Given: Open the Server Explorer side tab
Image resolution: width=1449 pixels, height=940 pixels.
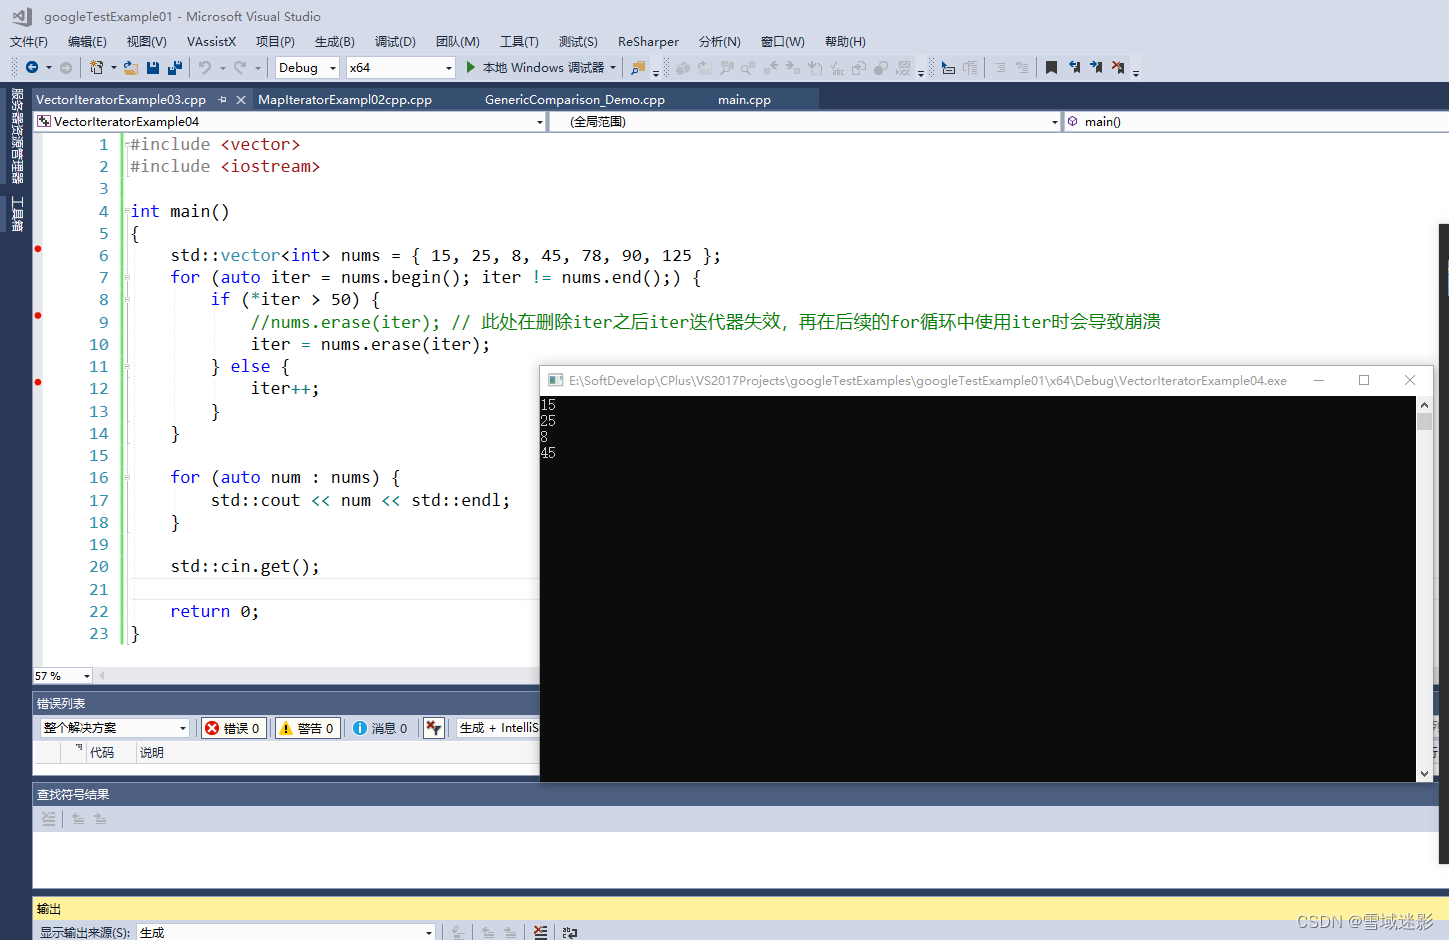Looking at the screenshot, I should coord(17,136).
